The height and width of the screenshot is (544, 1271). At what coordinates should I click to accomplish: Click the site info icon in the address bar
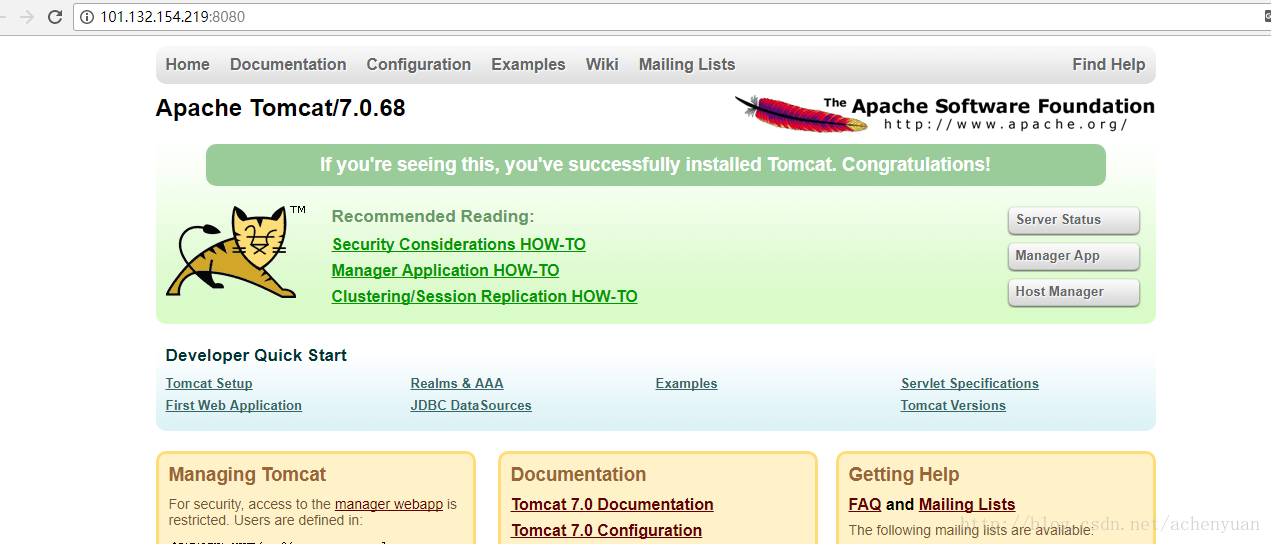pos(87,17)
